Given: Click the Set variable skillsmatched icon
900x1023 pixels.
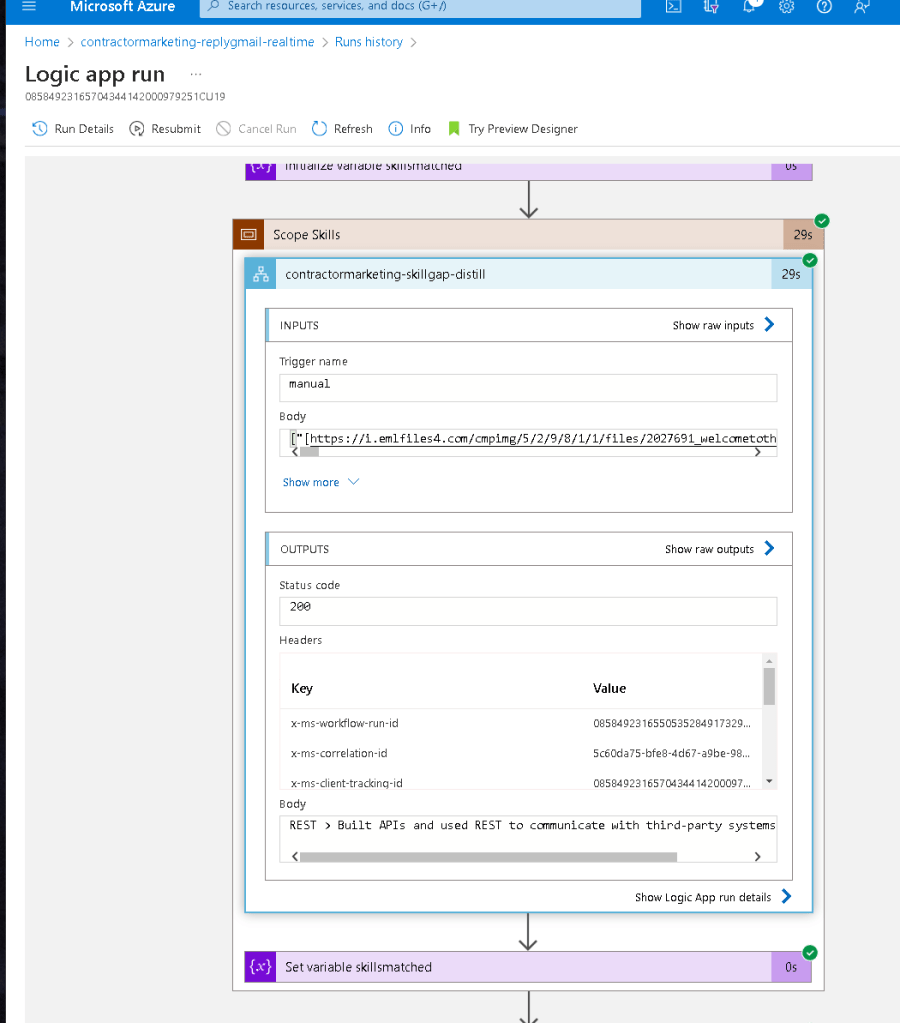Looking at the screenshot, I should [260, 966].
